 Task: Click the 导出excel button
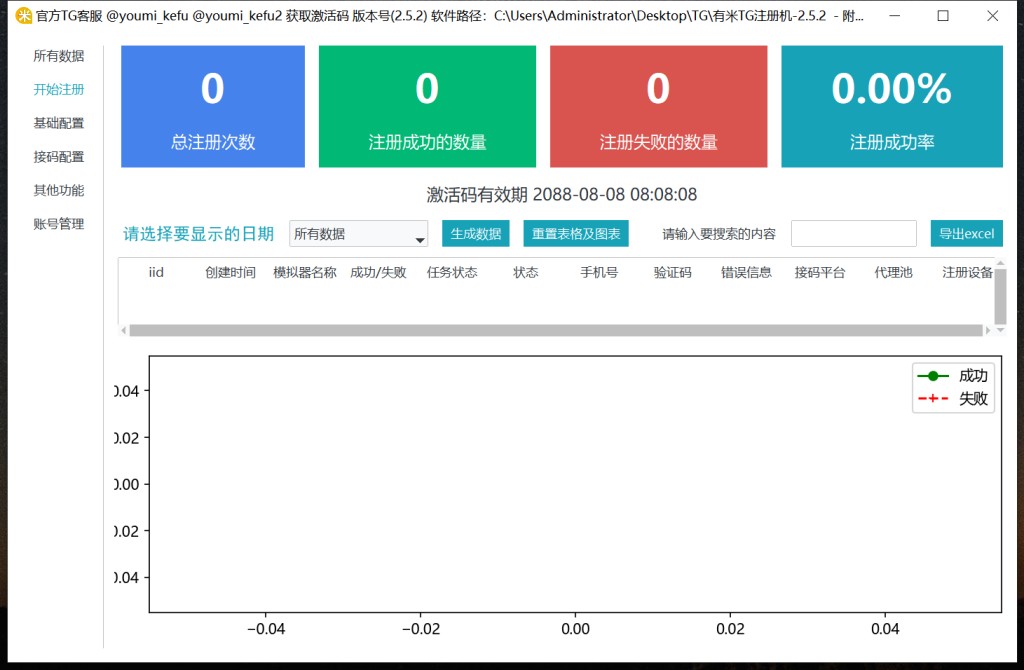(967, 234)
